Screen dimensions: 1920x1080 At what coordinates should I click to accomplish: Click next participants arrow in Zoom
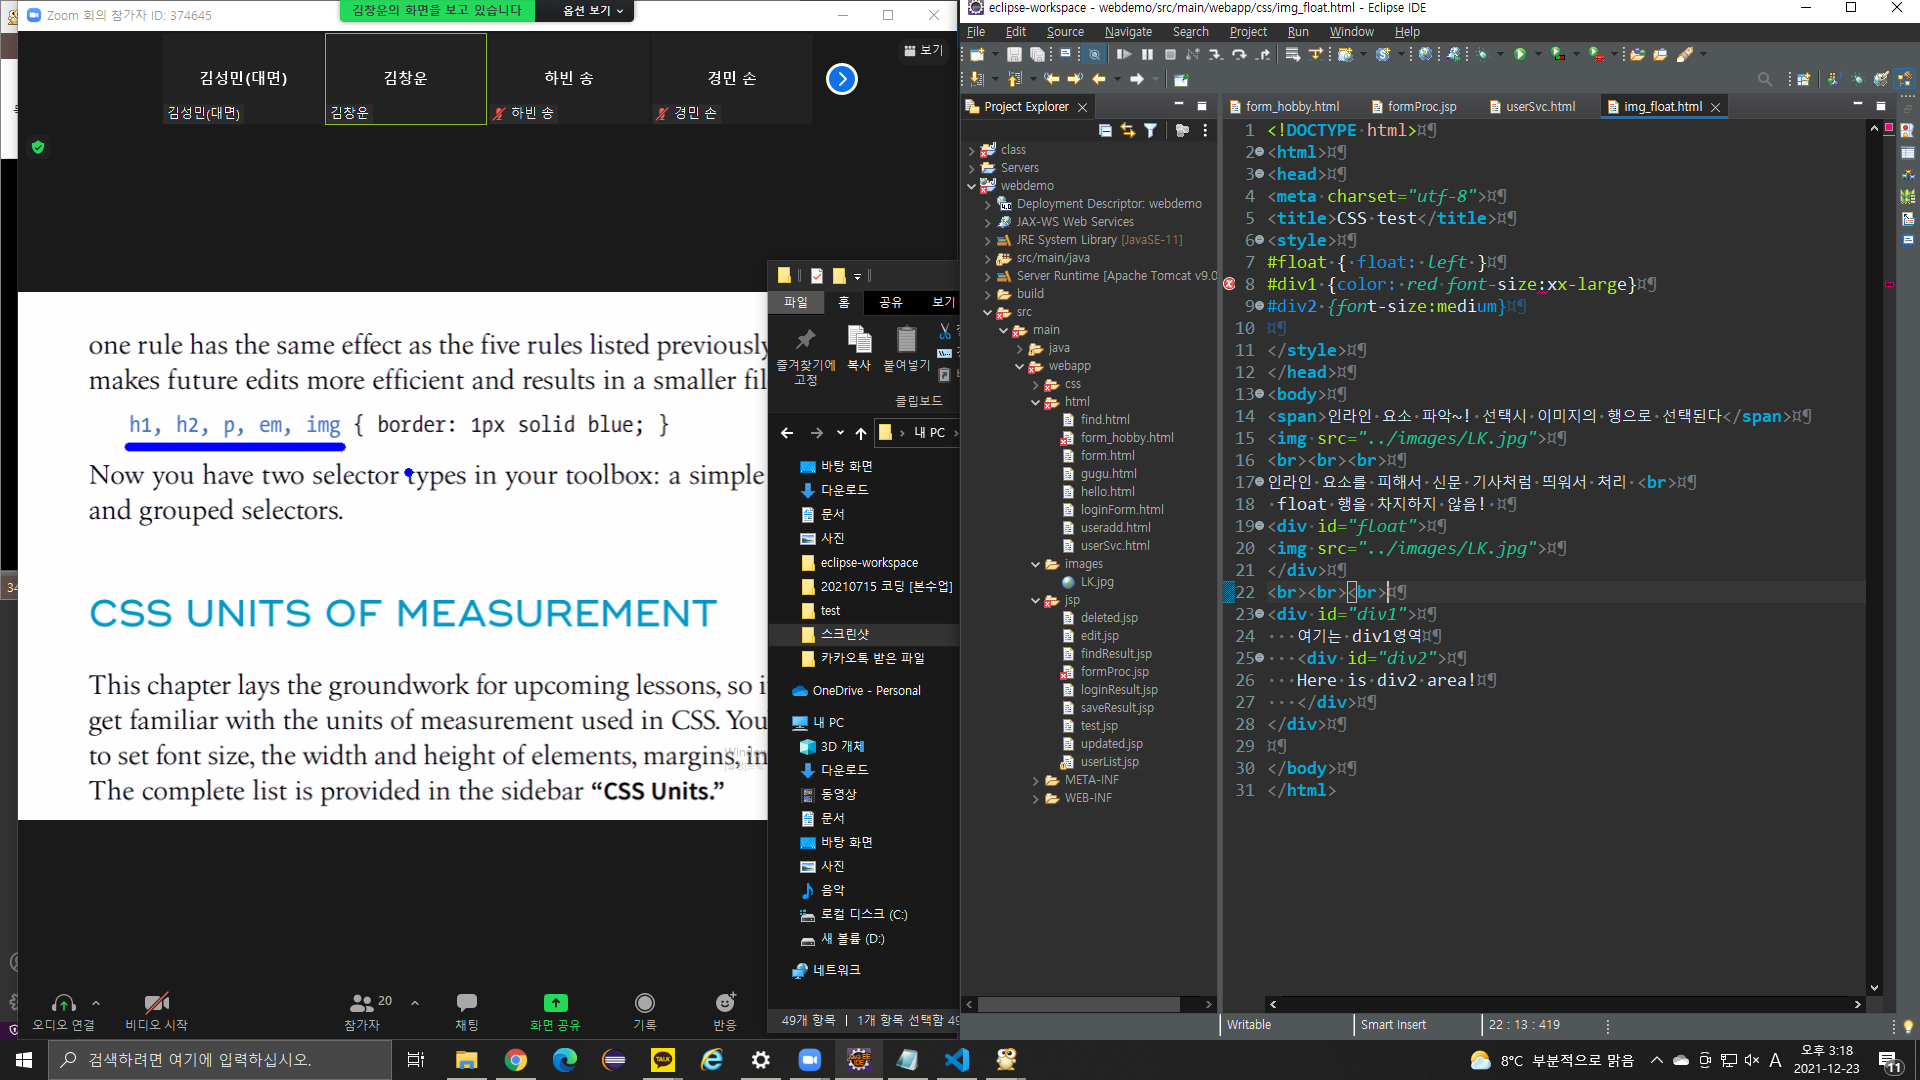coord(842,79)
